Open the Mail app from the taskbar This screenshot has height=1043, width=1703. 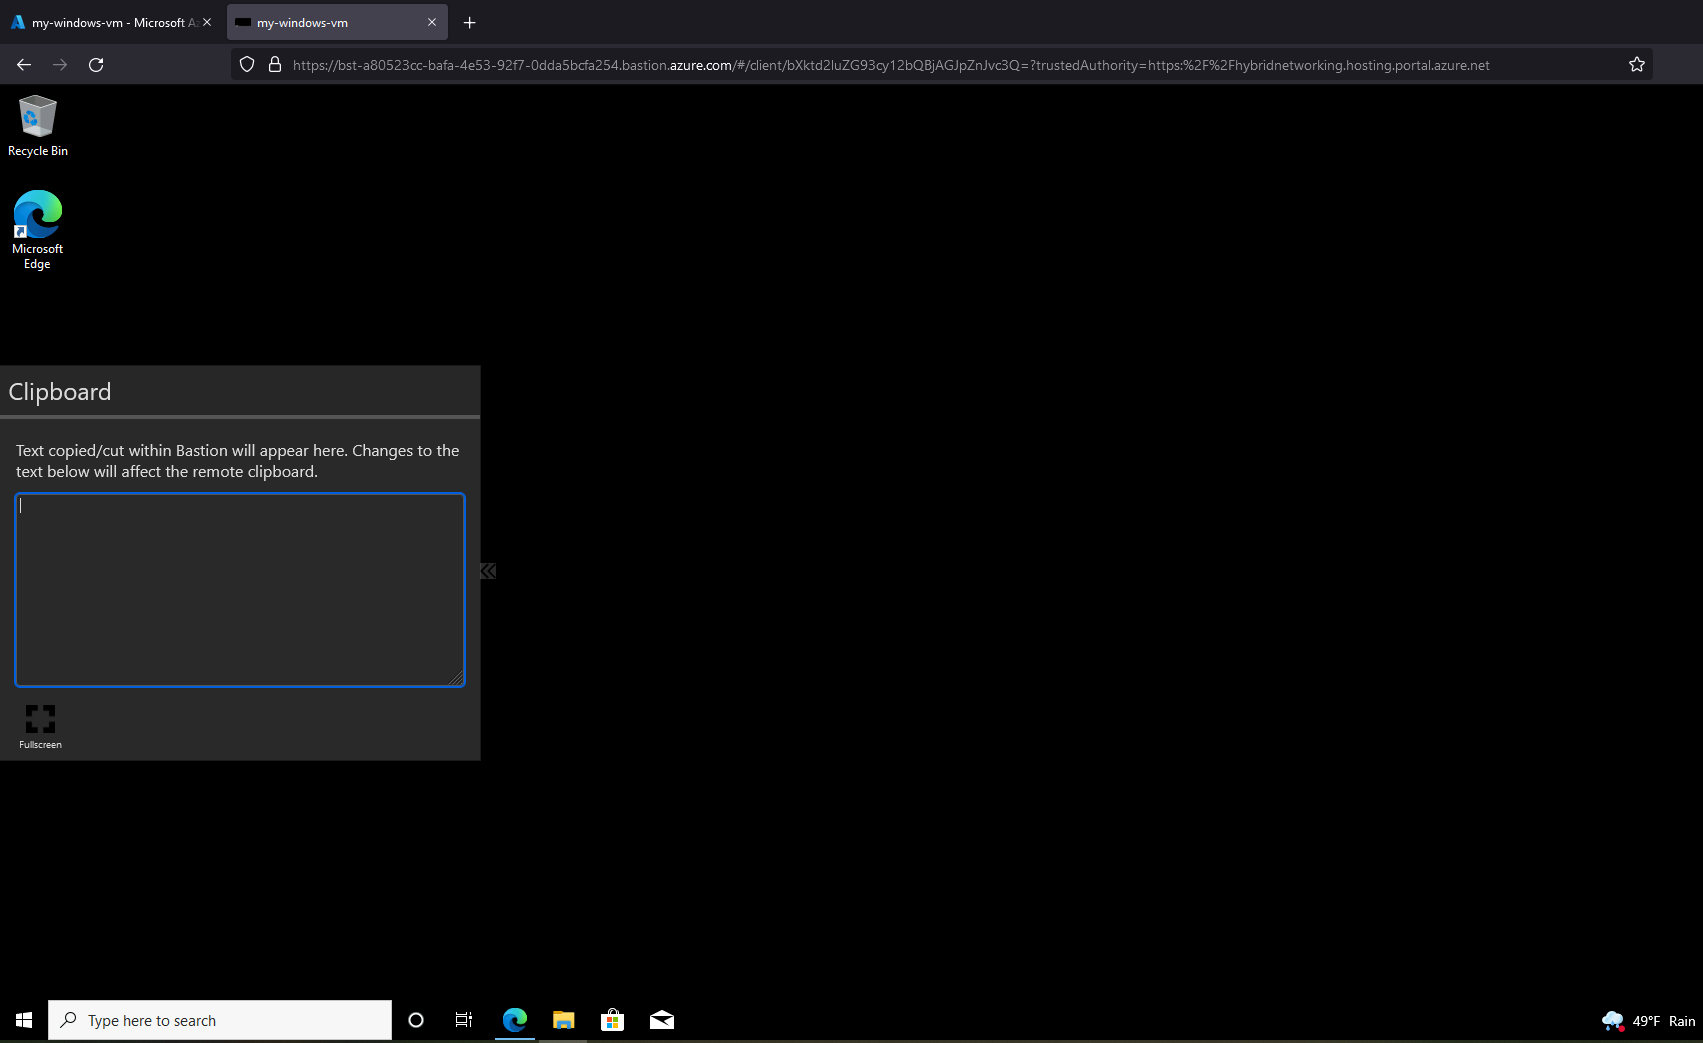(662, 1020)
